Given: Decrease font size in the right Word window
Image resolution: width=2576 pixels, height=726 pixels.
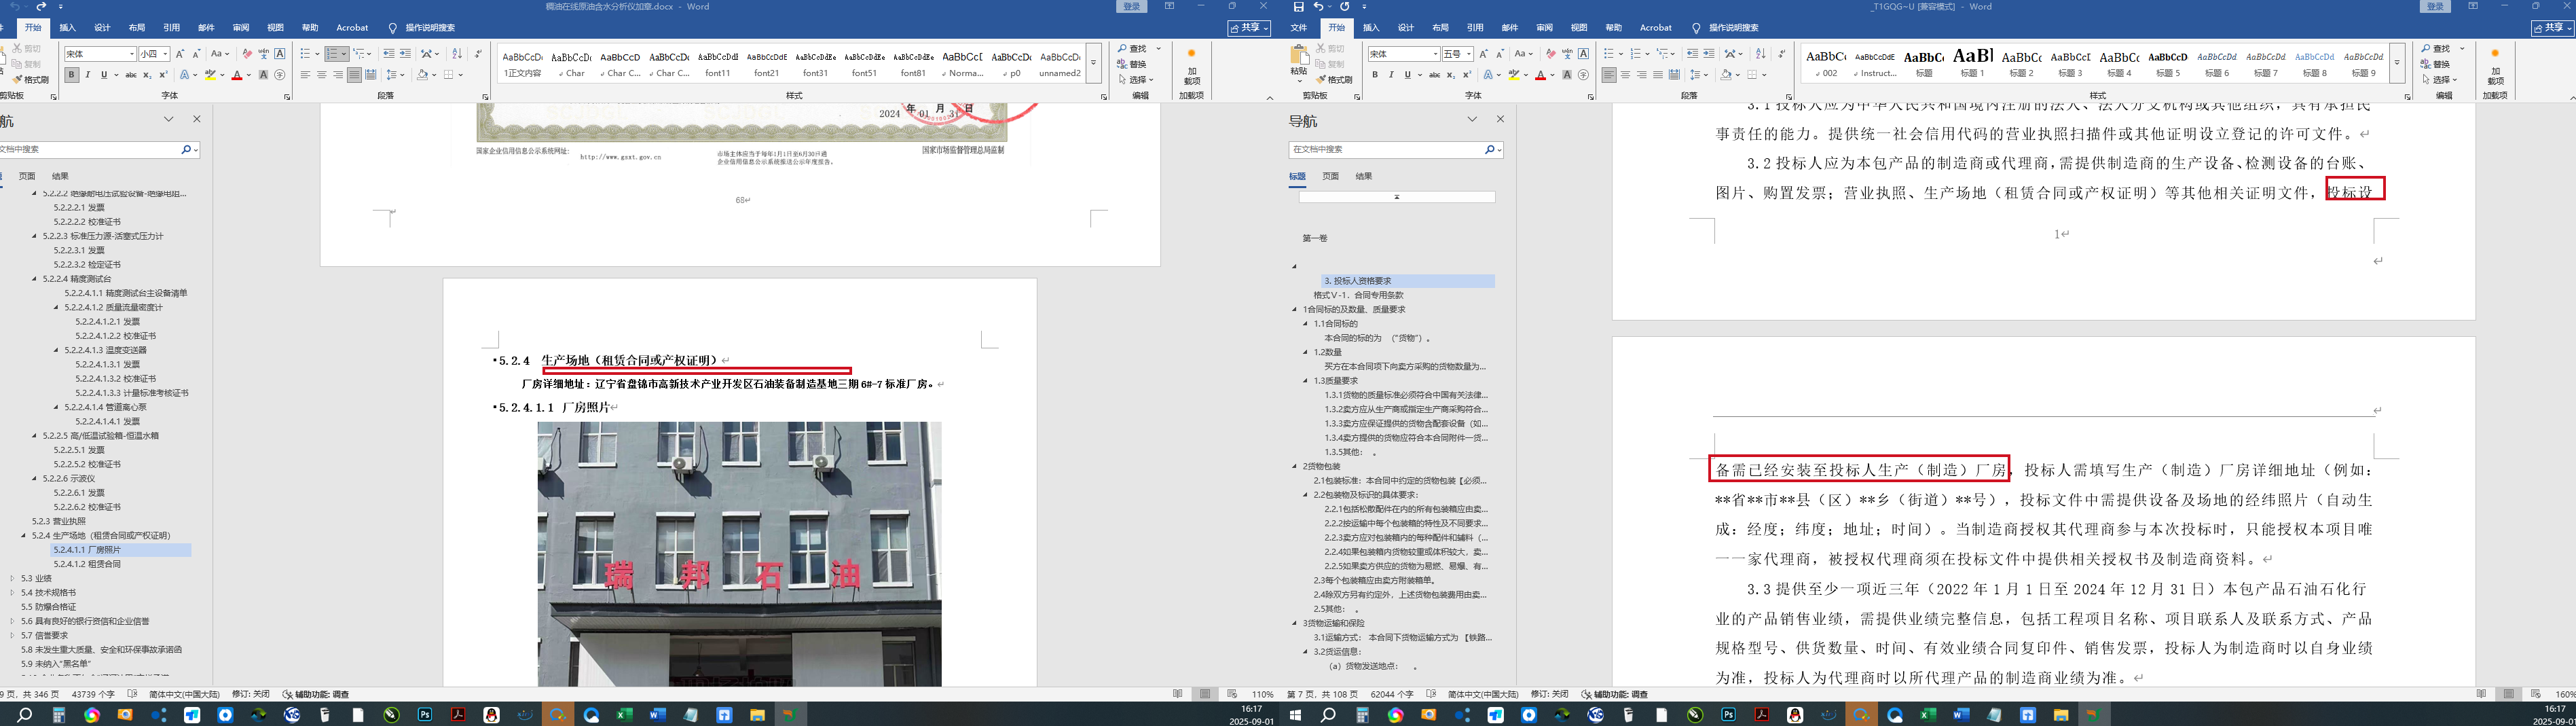Looking at the screenshot, I should [x=1500, y=54].
